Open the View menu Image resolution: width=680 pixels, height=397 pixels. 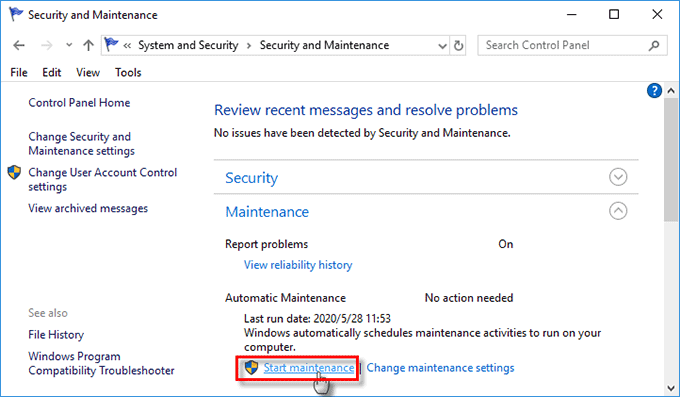pos(88,72)
